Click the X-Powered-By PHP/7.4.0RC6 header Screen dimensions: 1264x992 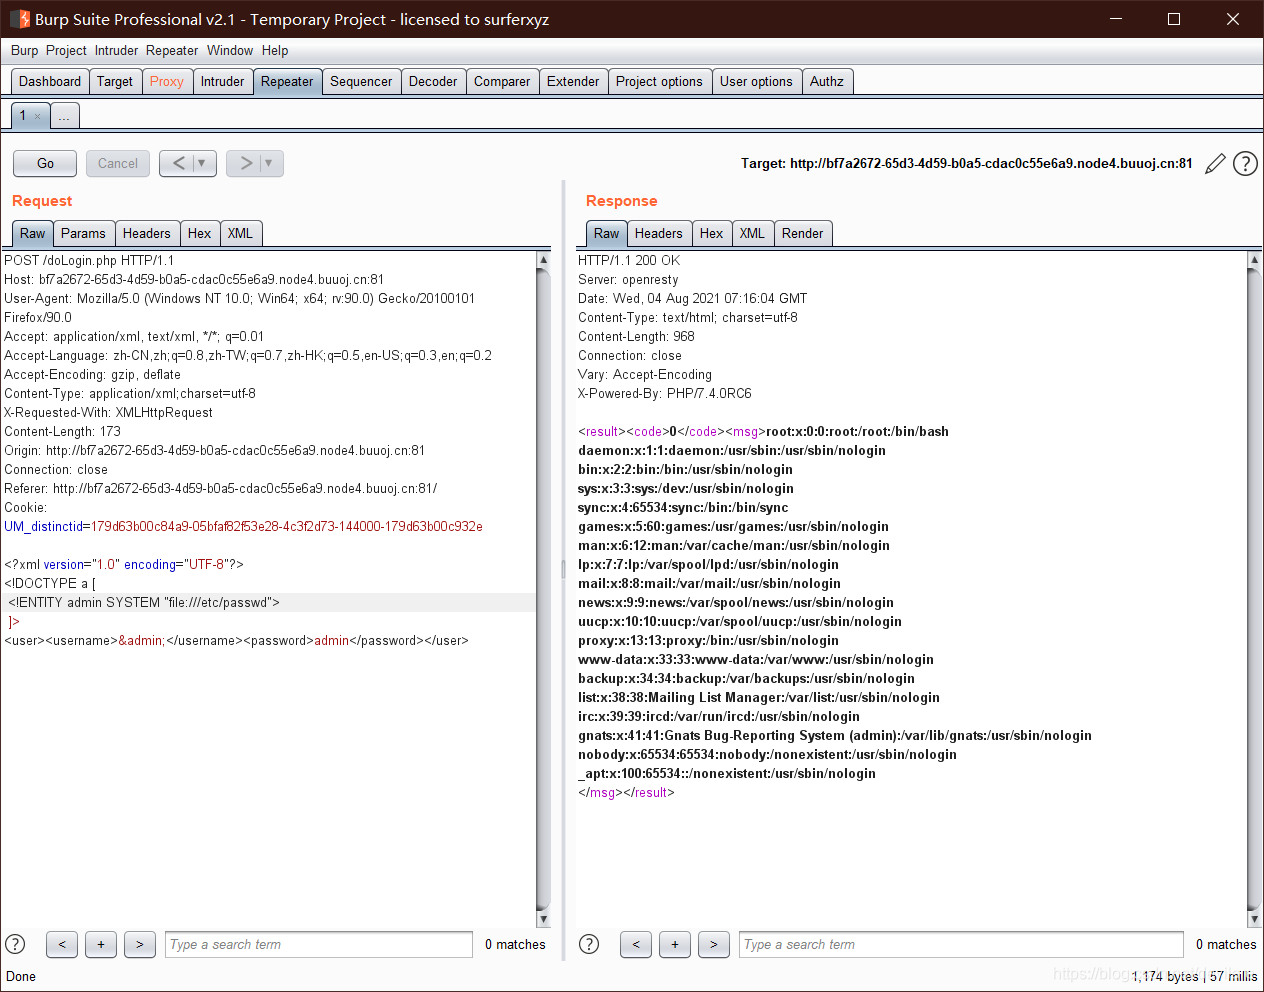[x=665, y=394]
